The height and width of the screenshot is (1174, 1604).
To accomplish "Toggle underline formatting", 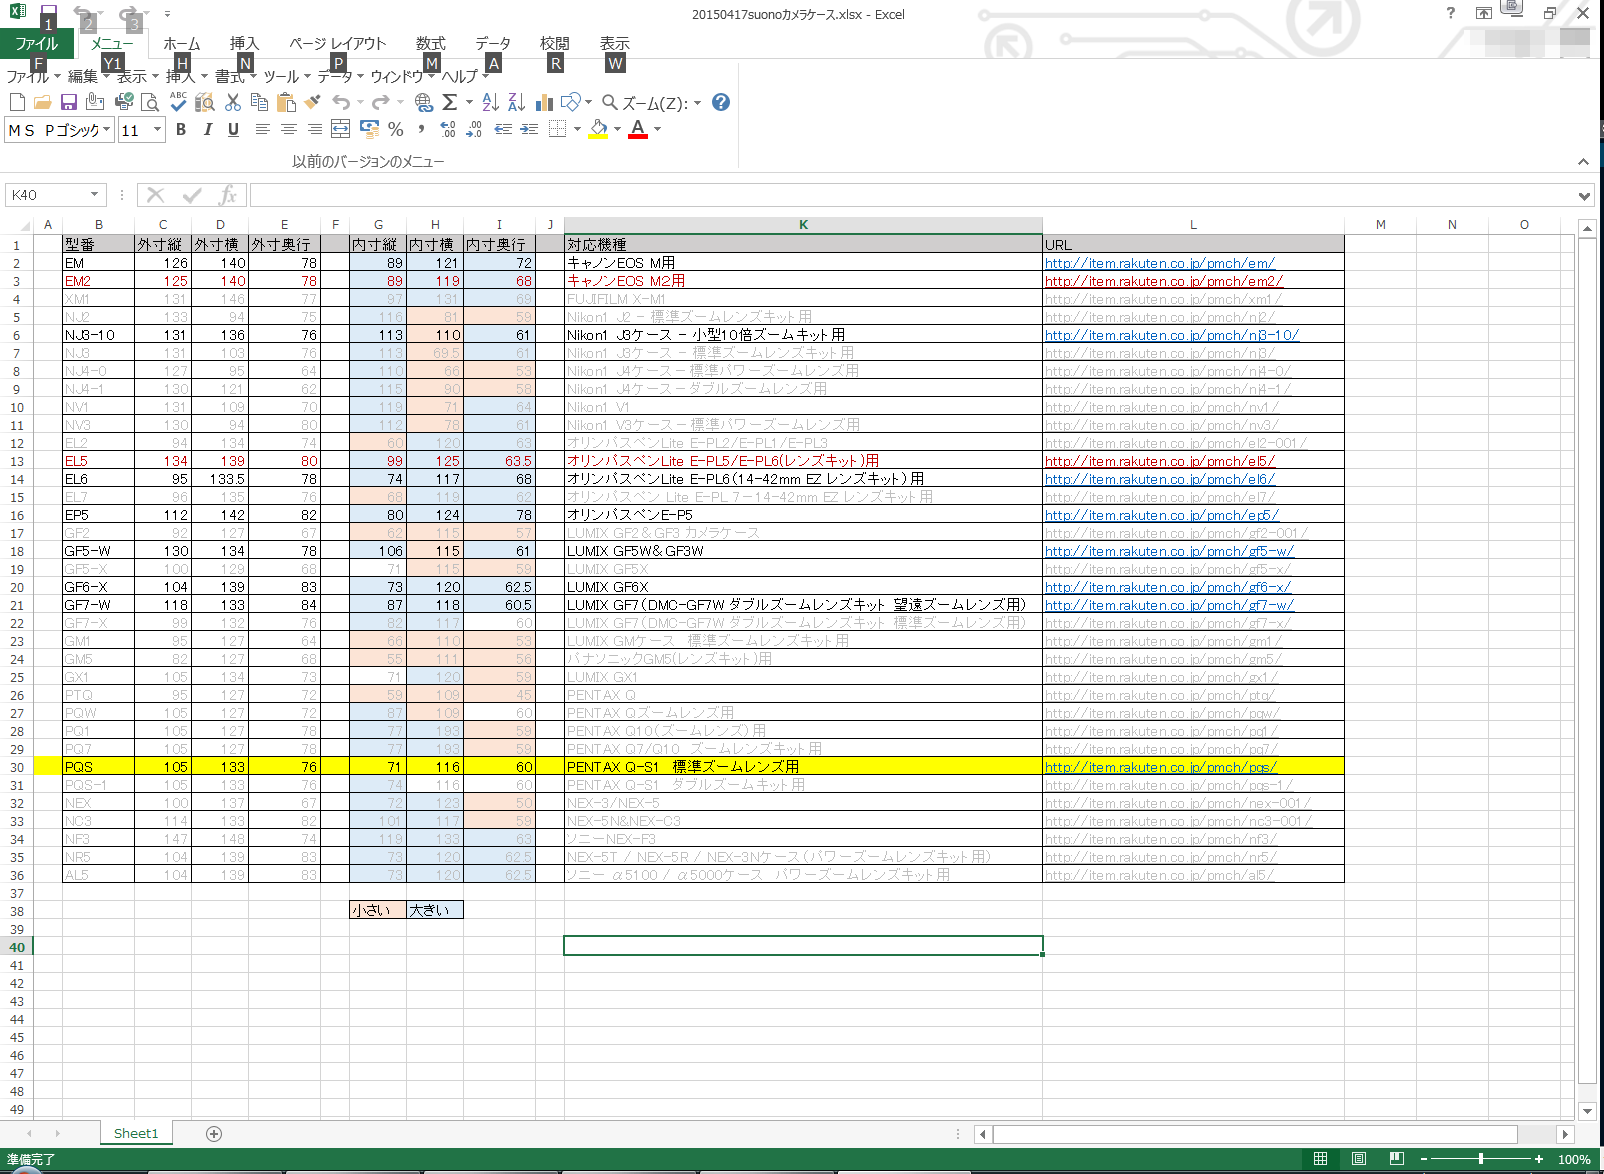I will 233,129.
